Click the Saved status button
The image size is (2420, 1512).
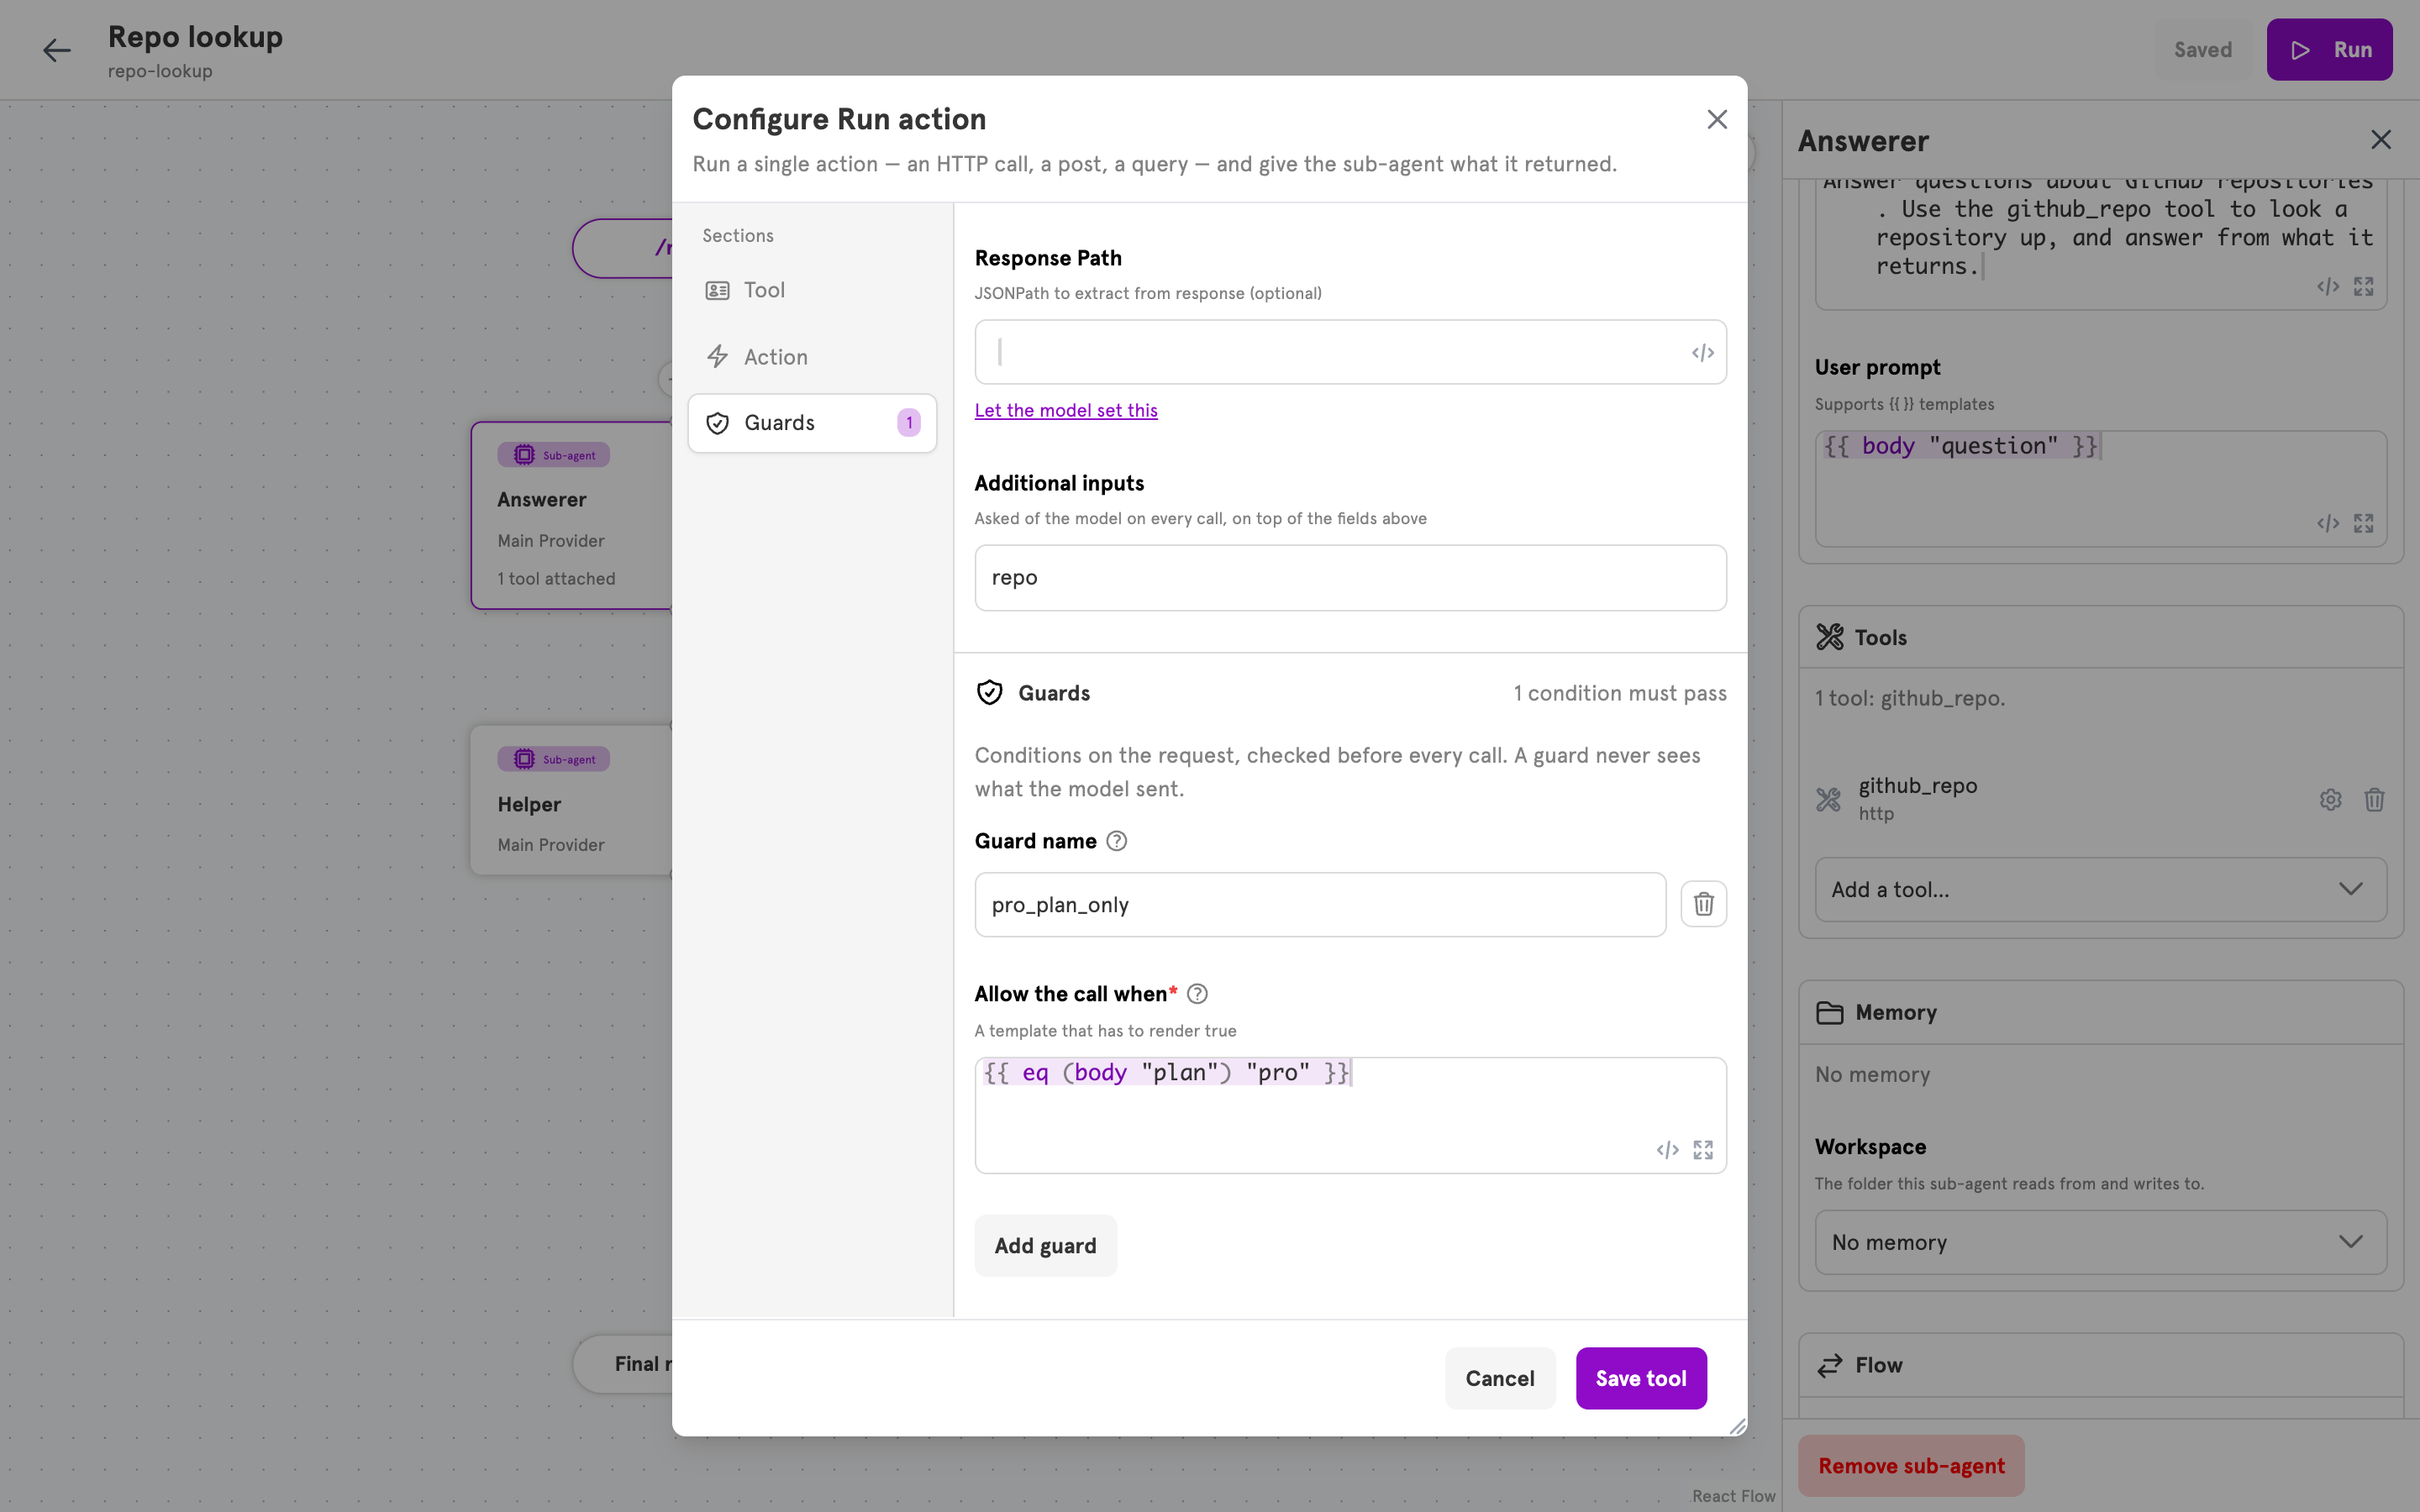[x=2202, y=50]
